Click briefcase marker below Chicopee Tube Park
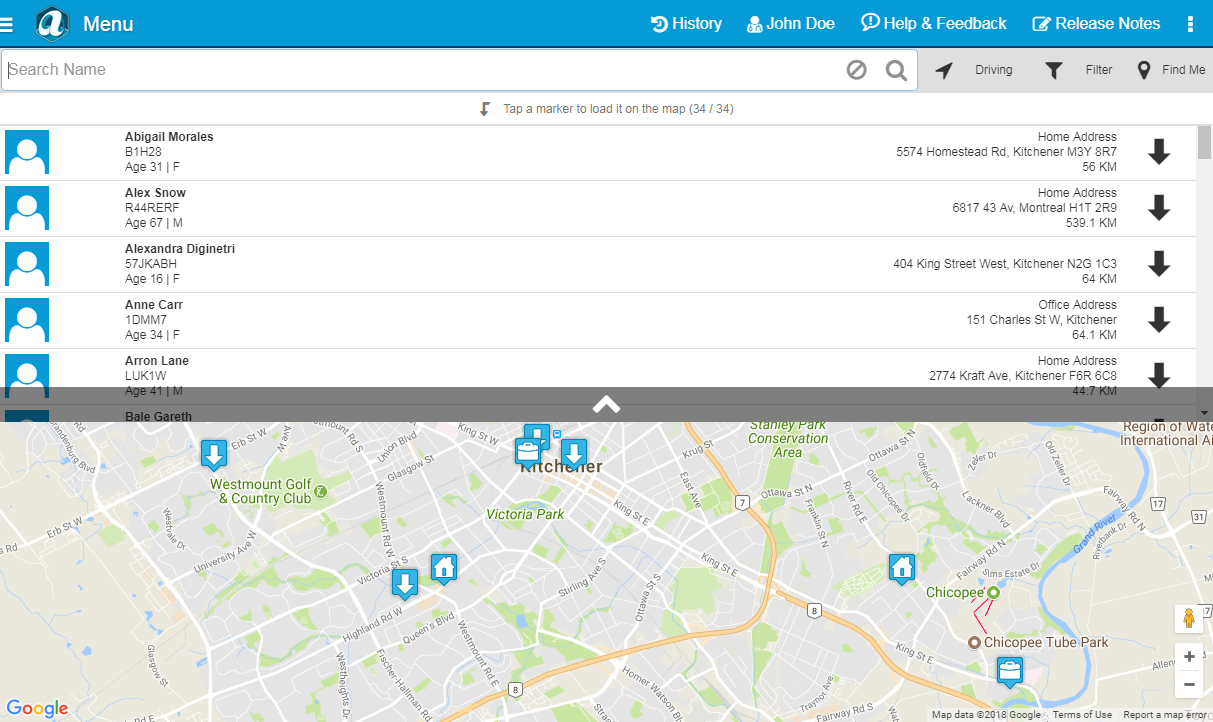This screenshot has height=722, width=1213. tap(1010, 671)
